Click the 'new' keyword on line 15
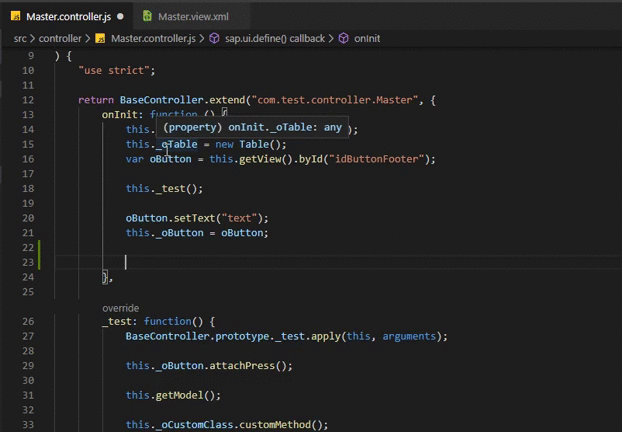622x432 pixels. pos(224,144)
